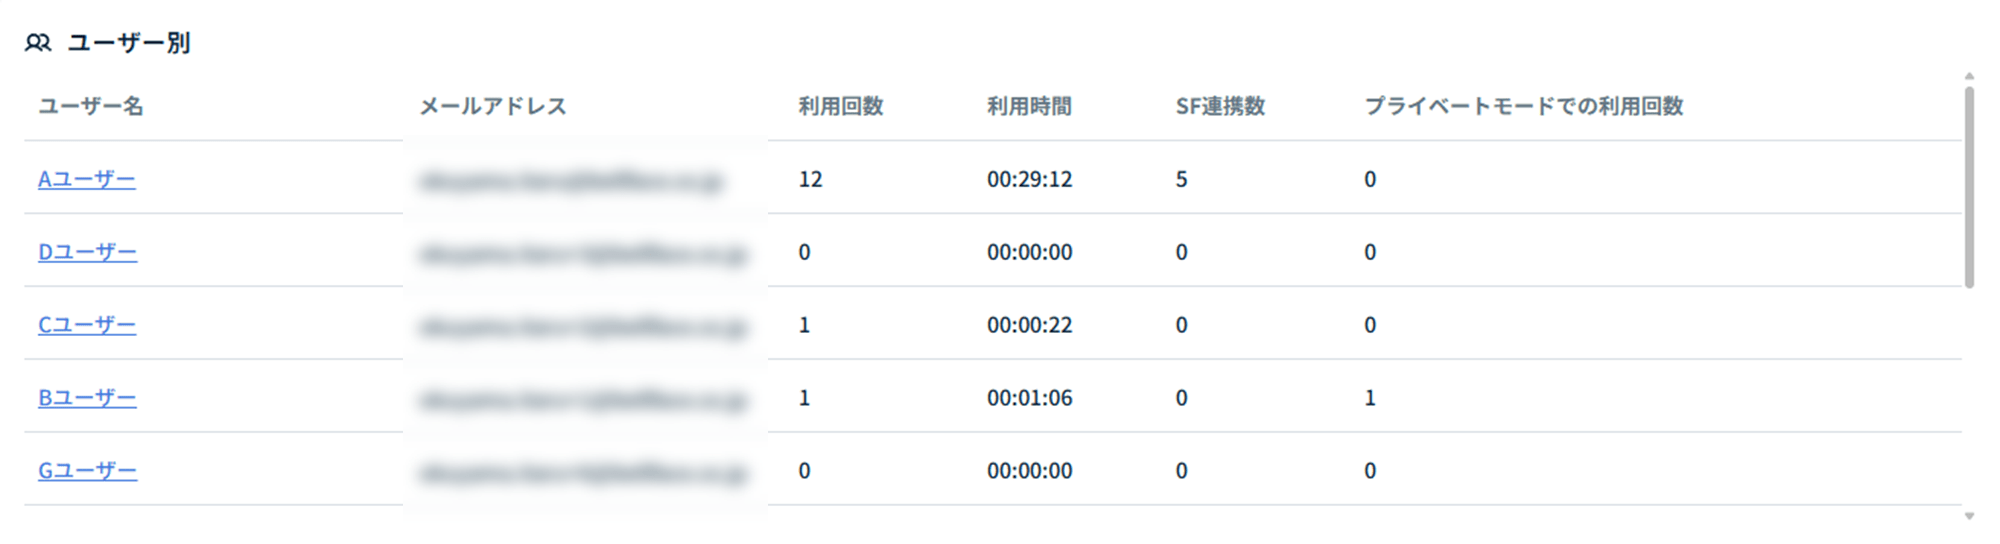Viewport: 2000px width, 544px height.
Task: Click the SF連携数 column header
Action: [x=1220, y=106]
